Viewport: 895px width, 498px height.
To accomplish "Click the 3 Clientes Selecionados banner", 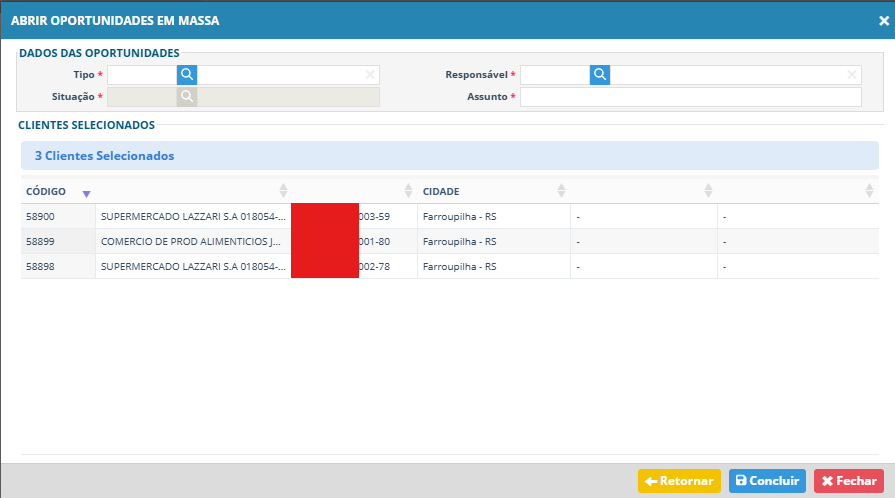I will point(450,155).
